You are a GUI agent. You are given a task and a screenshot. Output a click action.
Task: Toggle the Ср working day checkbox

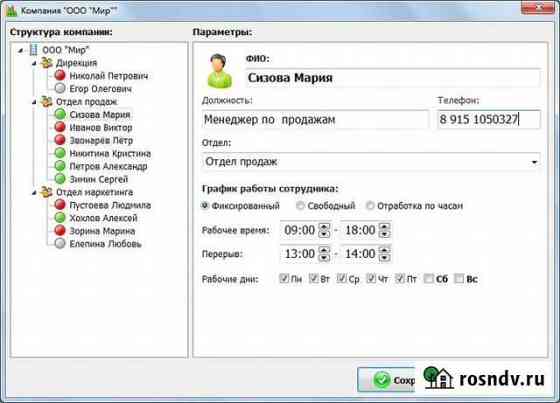(341, 278)
